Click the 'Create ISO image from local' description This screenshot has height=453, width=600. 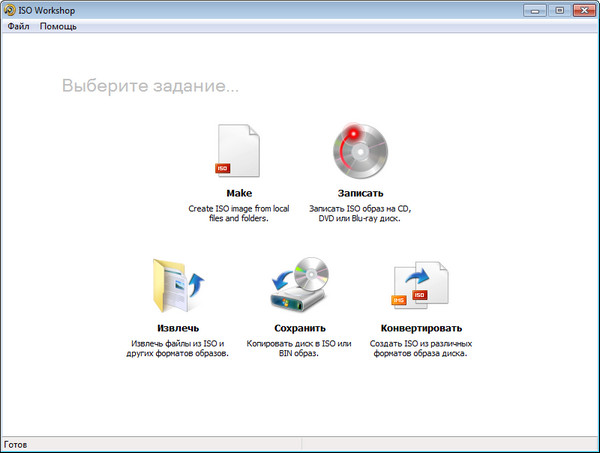click(x=239, y=208)
